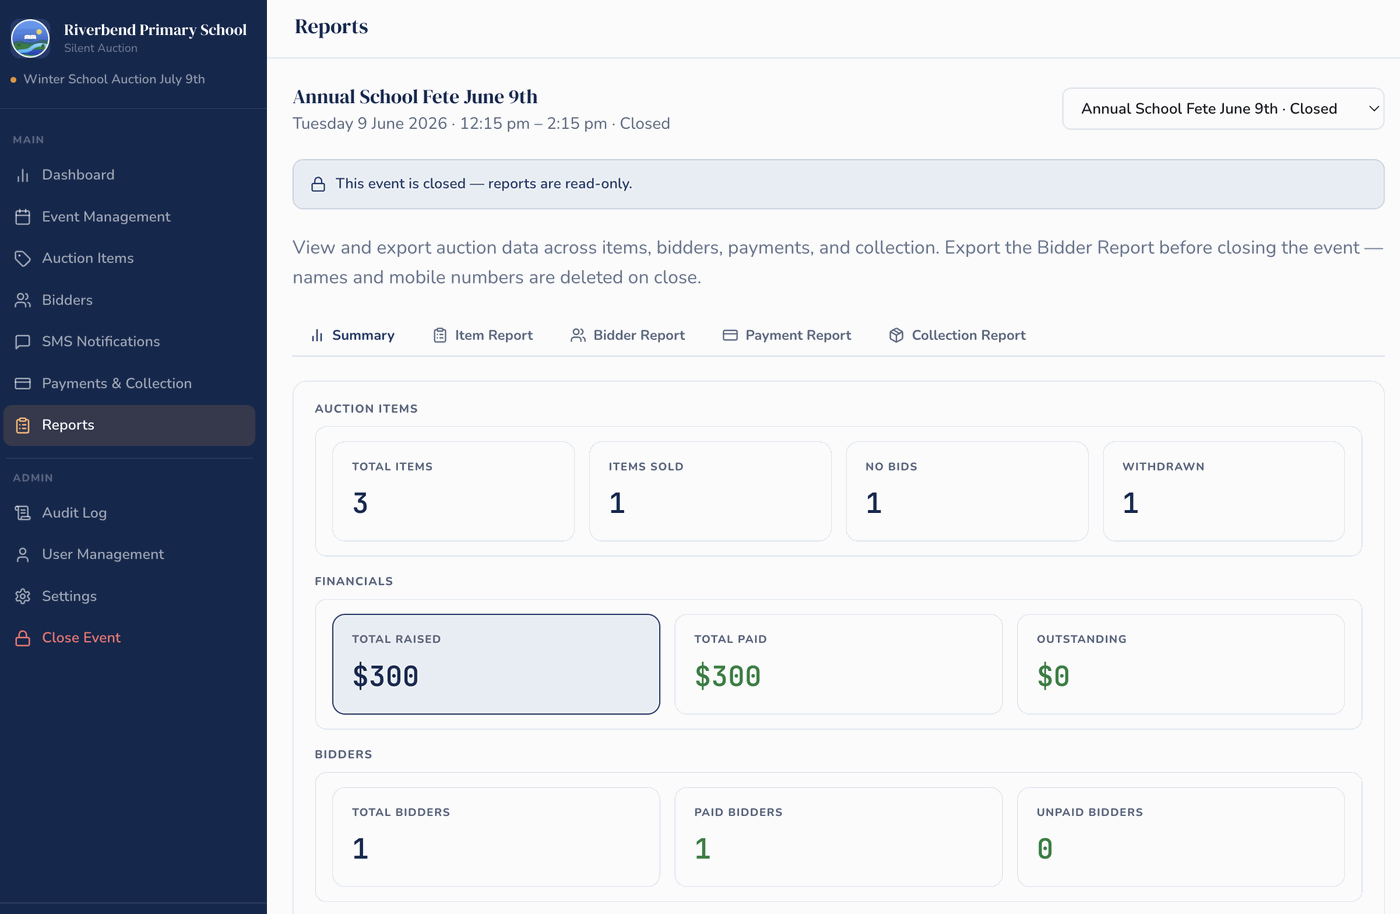Click the 'This event is closed' banner text
This screenshot has height=914, width=1400.
[x=484, y=184]
